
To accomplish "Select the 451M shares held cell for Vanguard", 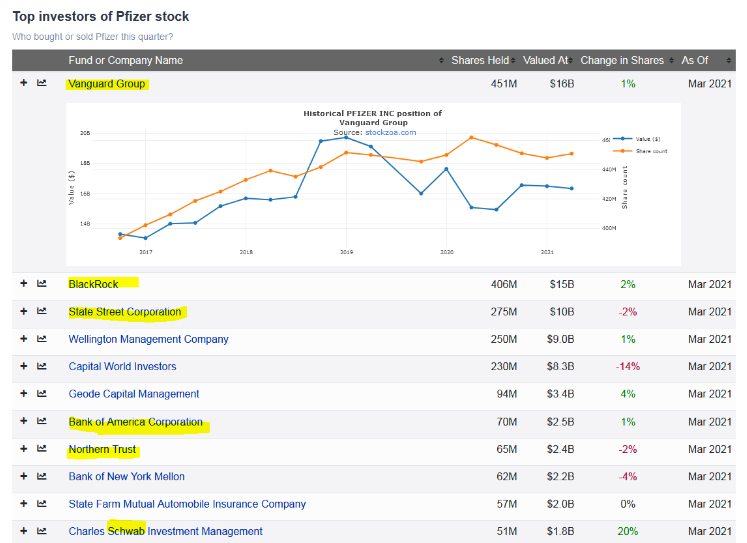I will (504, 84).
